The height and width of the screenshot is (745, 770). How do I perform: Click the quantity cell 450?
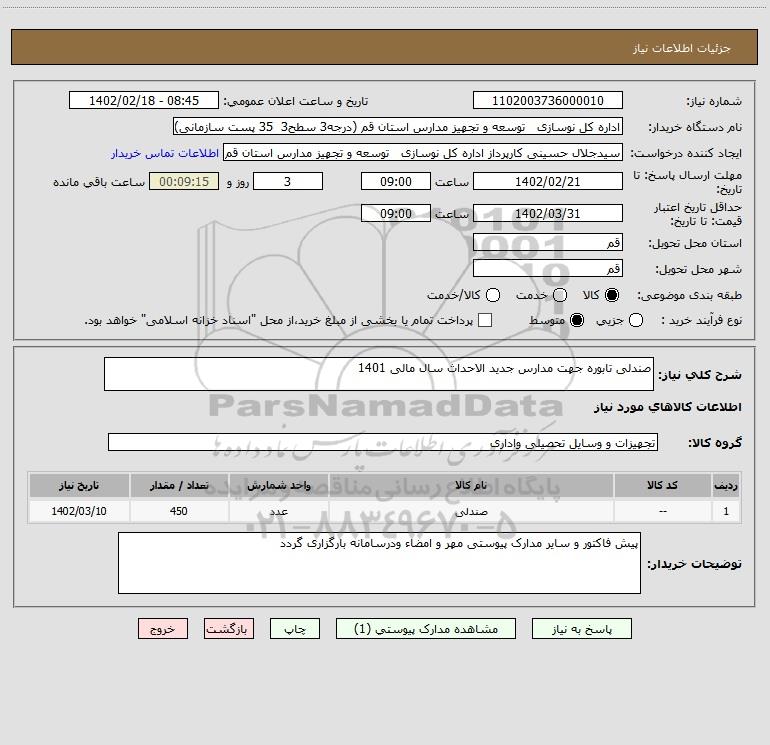pyautogui.click(x=179, y=511)
